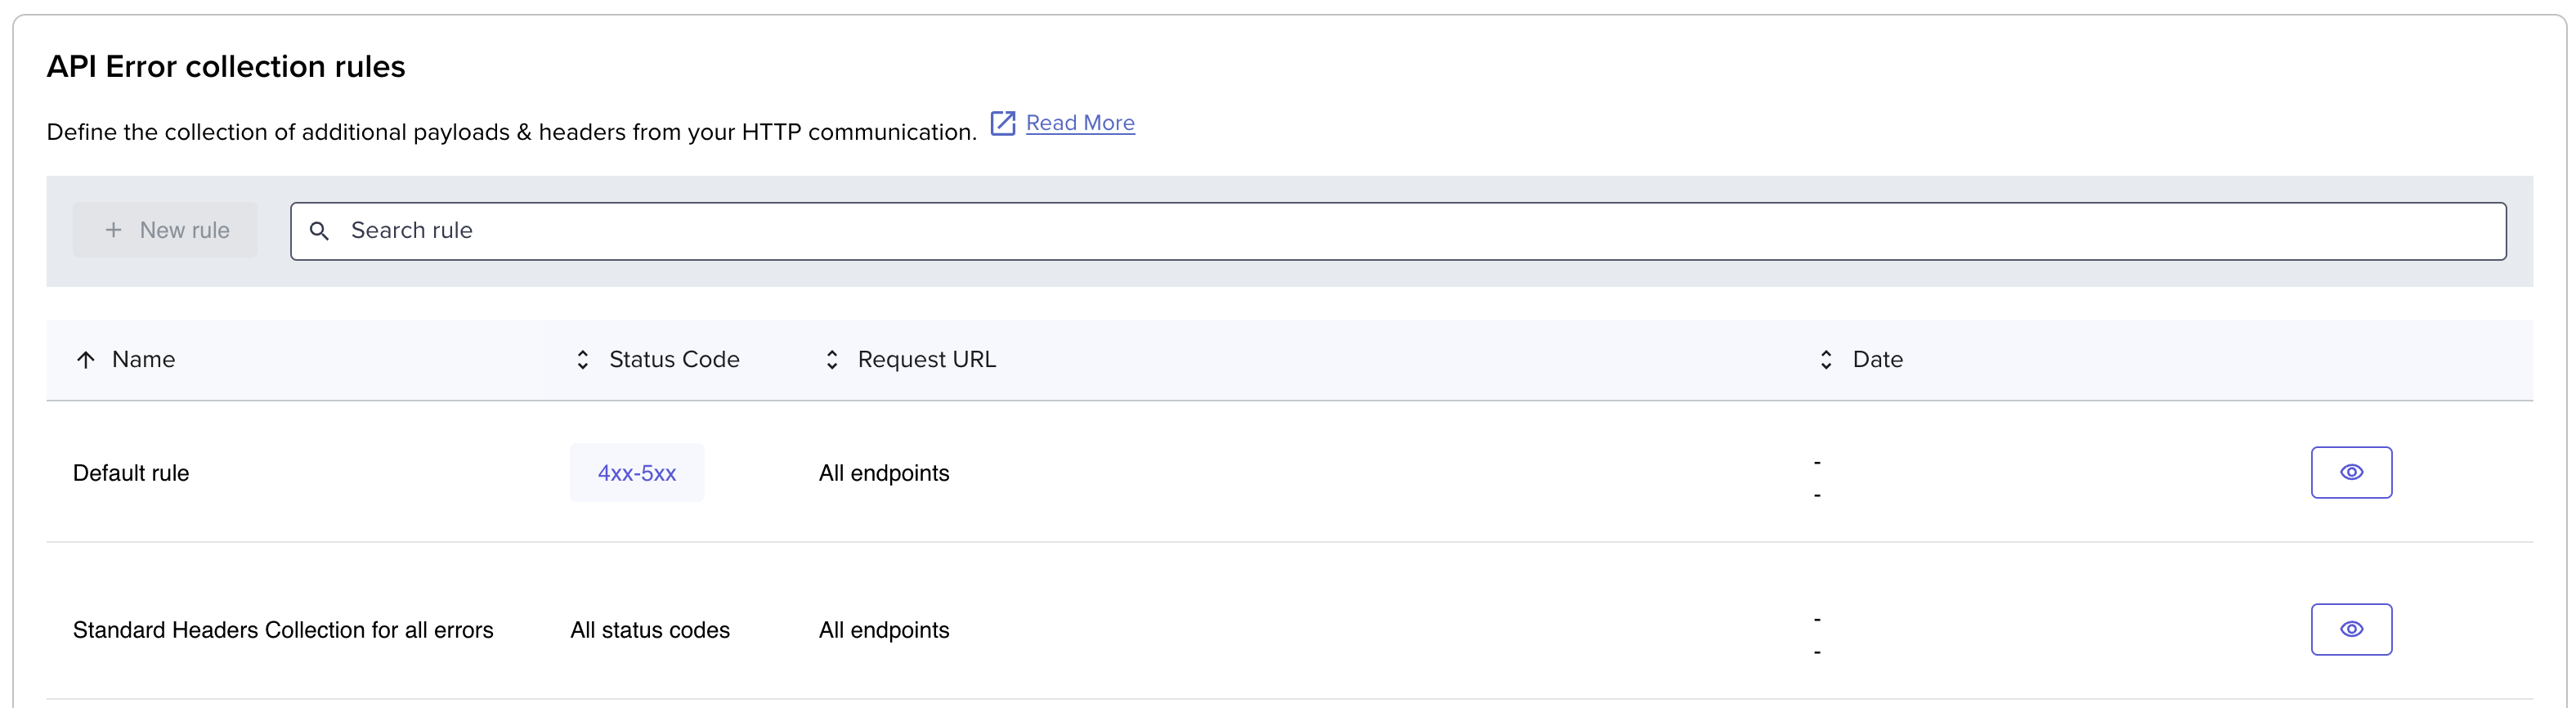2576x708 pixels.
Task: View the Default rule via its eye button
Action: tap(2351, 472)
